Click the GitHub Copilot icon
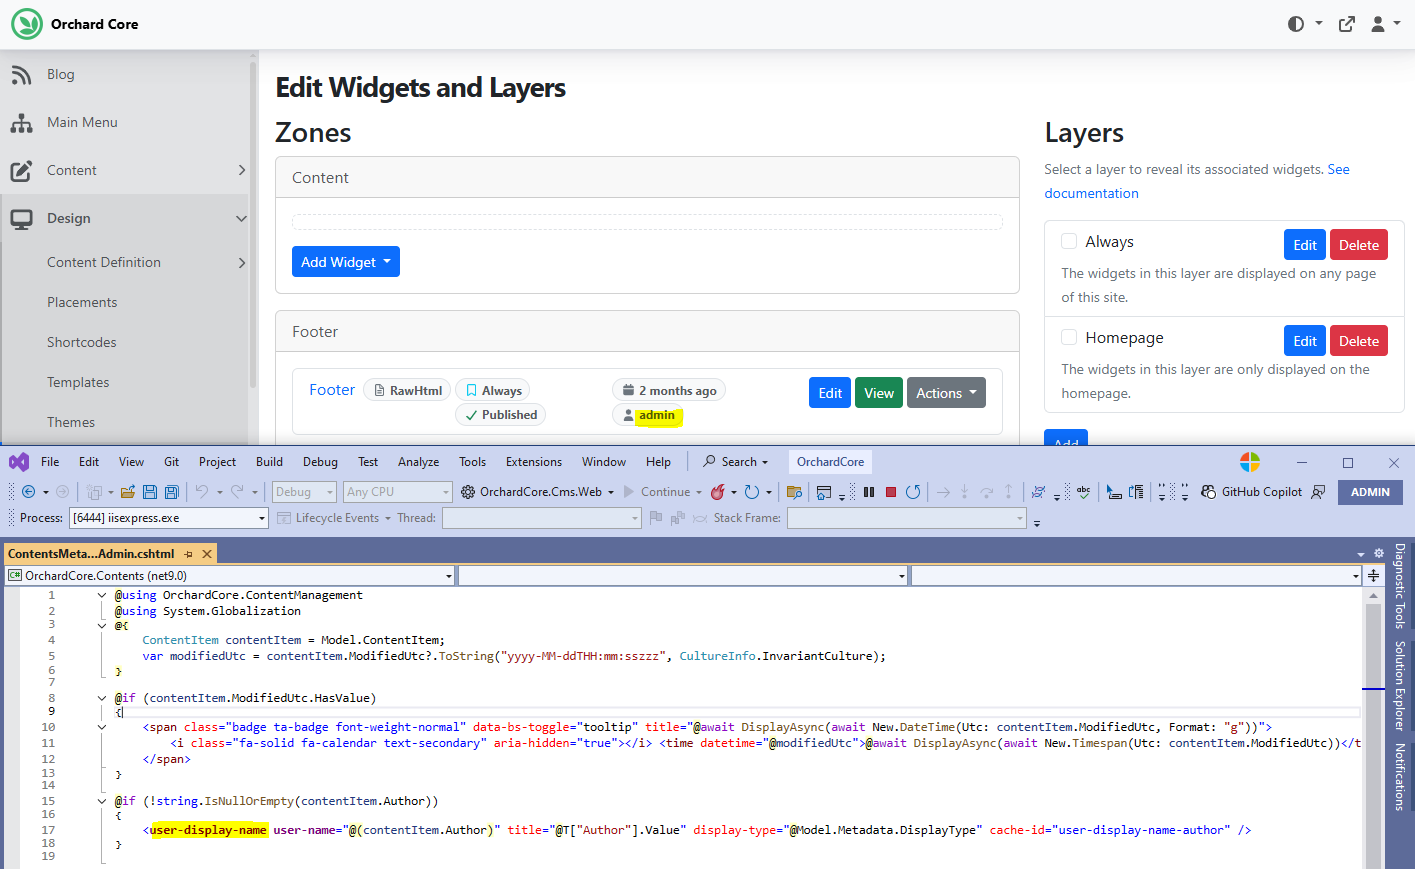The height and width of the screenshot is (869, 1415). point(1209,492)
